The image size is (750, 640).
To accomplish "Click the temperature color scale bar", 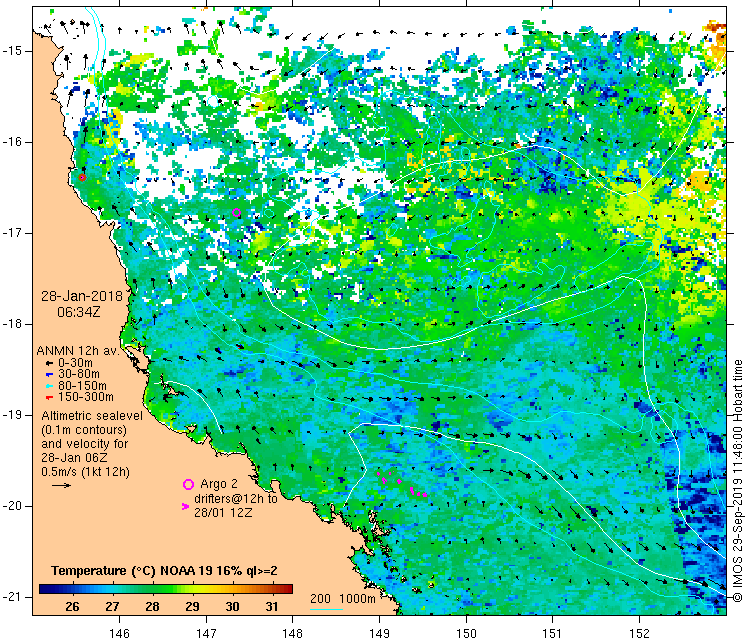I will (165, 589).
